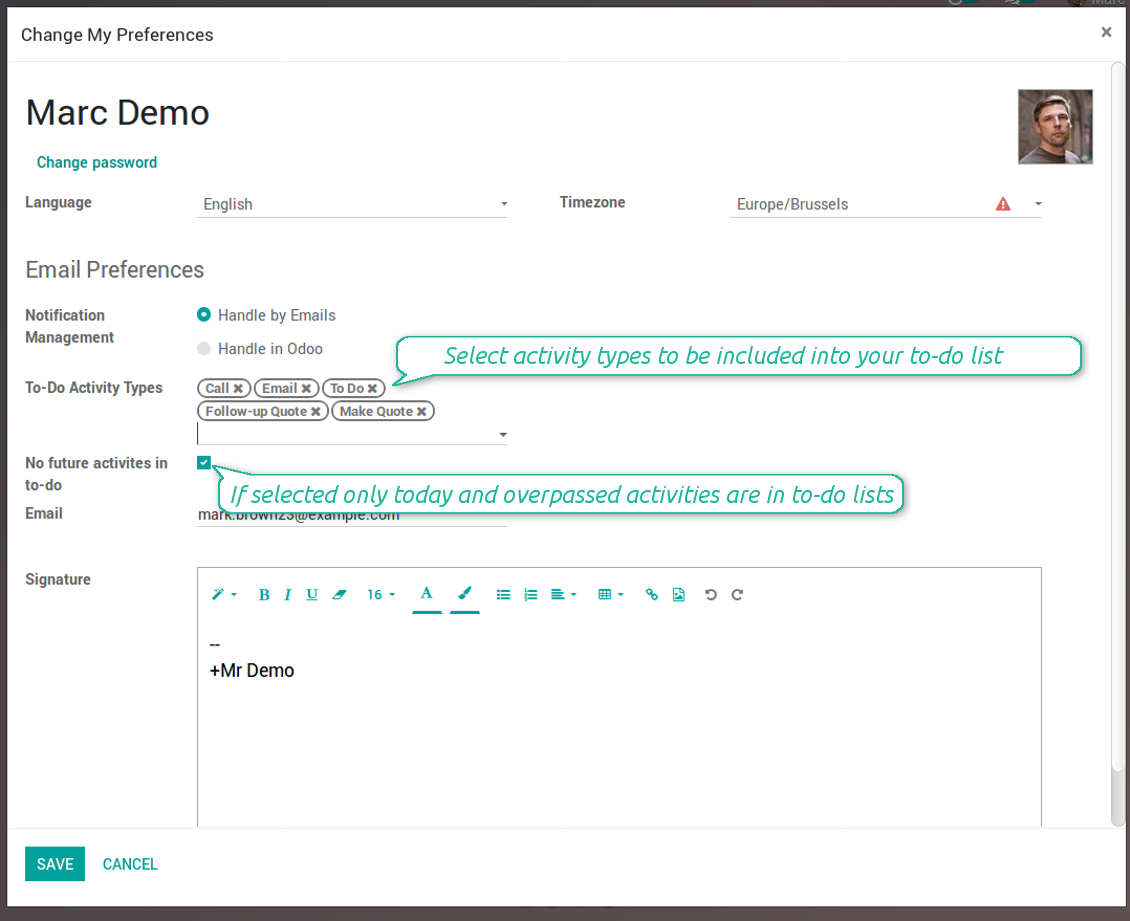Undo the last signature edit

click(711, 595)
